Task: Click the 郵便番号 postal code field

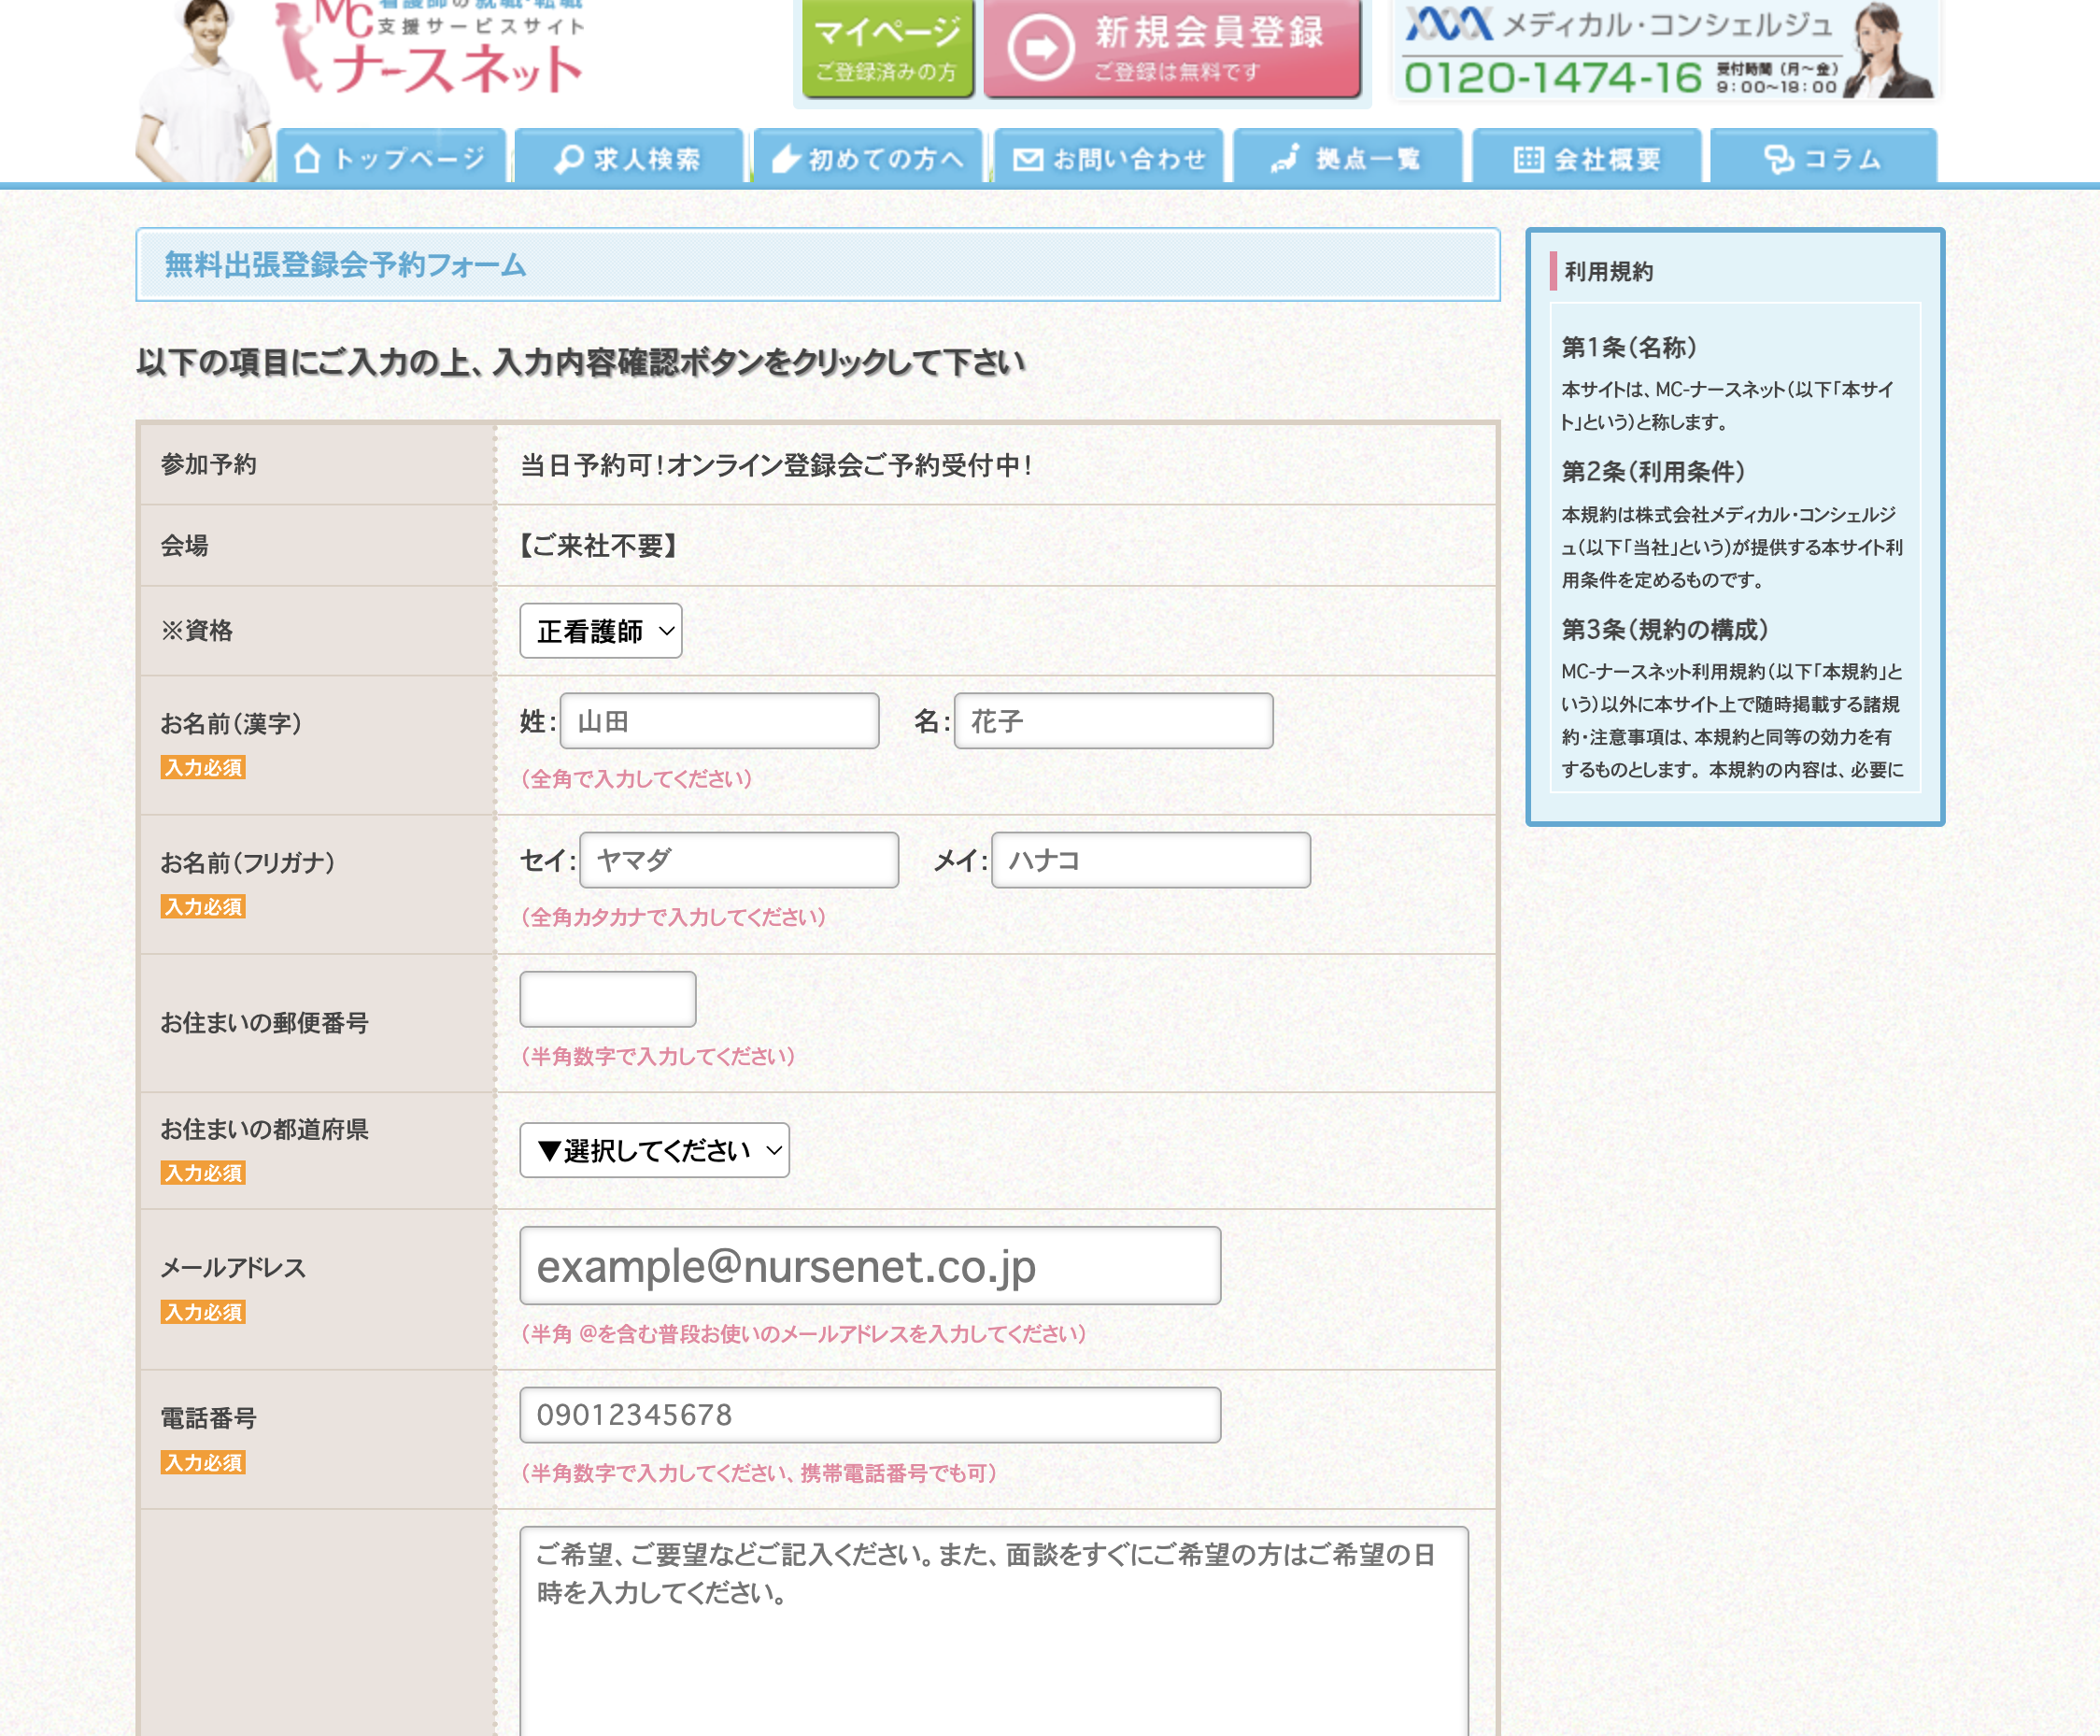Action: [607, 999]
